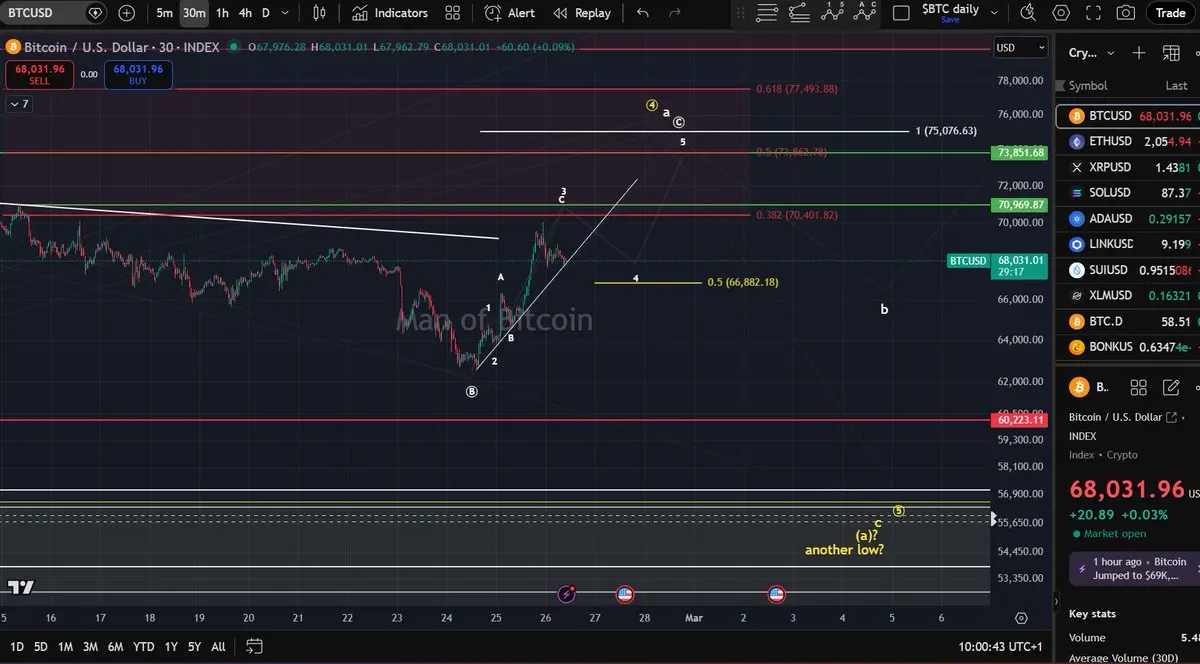Image resolution: width=1200 pixels, height=664 pixels.
Task: Click Save under $BTC daily
Action: [x=950, y=21]
